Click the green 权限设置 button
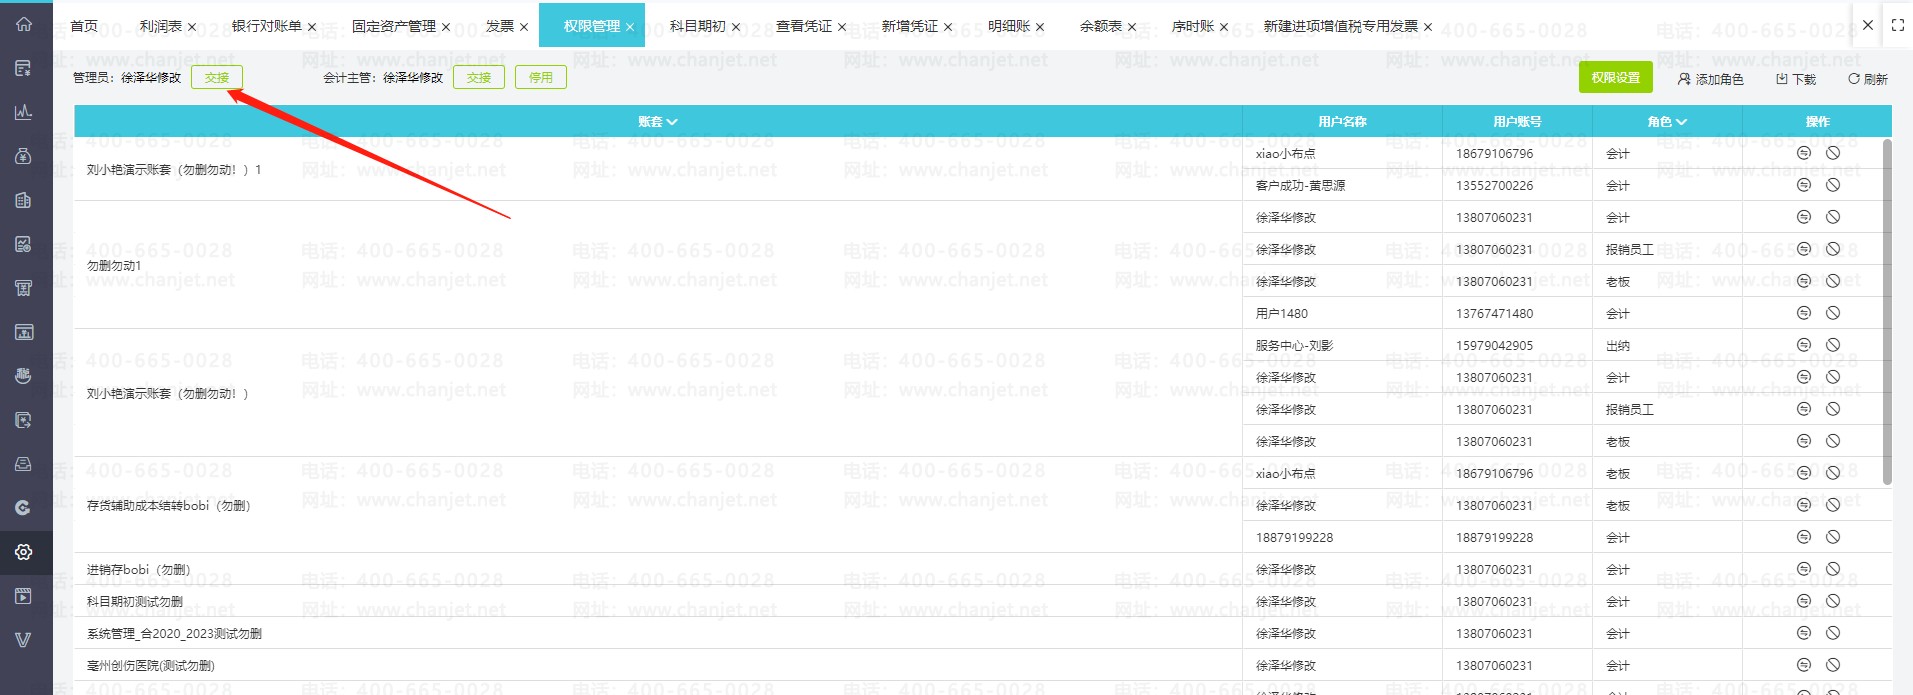 coord(1615,77)
